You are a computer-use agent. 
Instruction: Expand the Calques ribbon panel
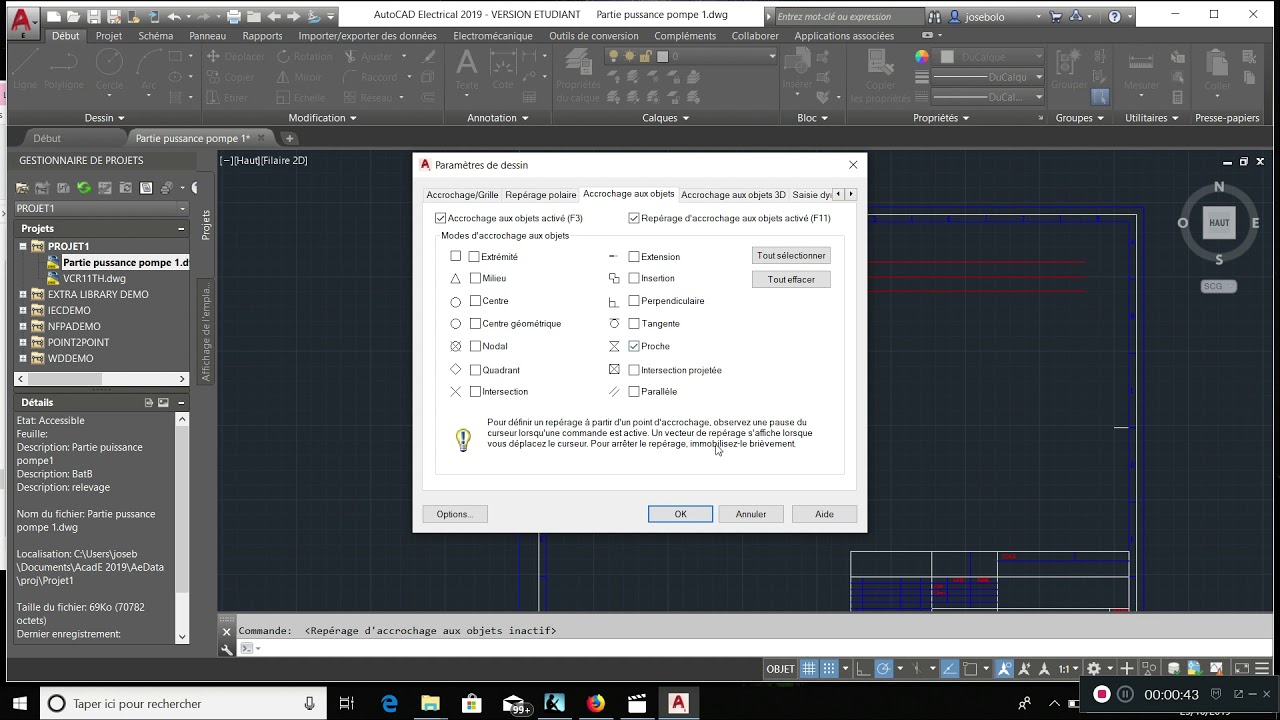[x=665, y=118]
